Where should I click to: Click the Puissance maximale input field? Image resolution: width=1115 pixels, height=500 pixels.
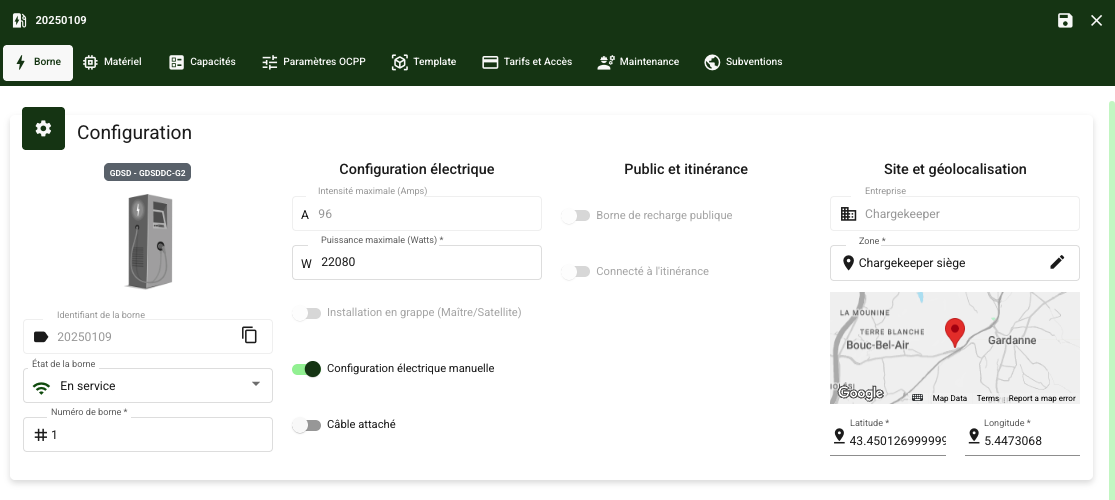pos(430,263)
